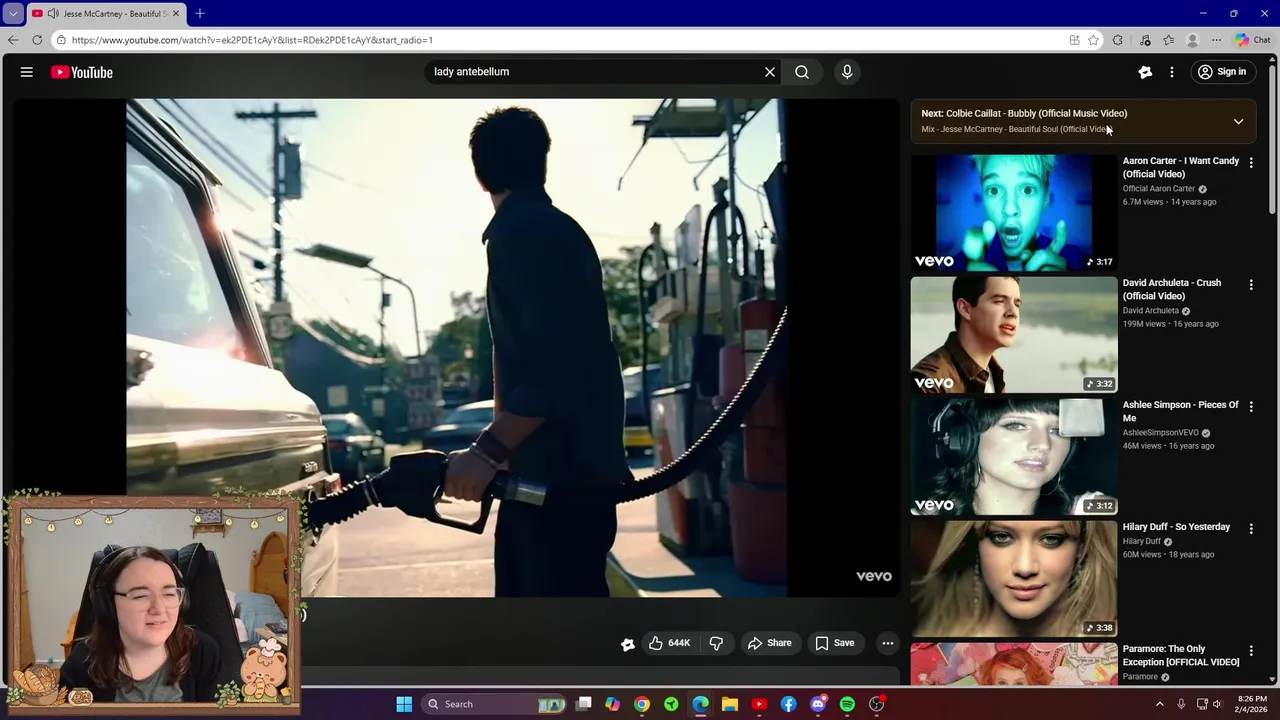Open options menu for Hilary Duff video
The image size is (1280, 720).
1251,528
